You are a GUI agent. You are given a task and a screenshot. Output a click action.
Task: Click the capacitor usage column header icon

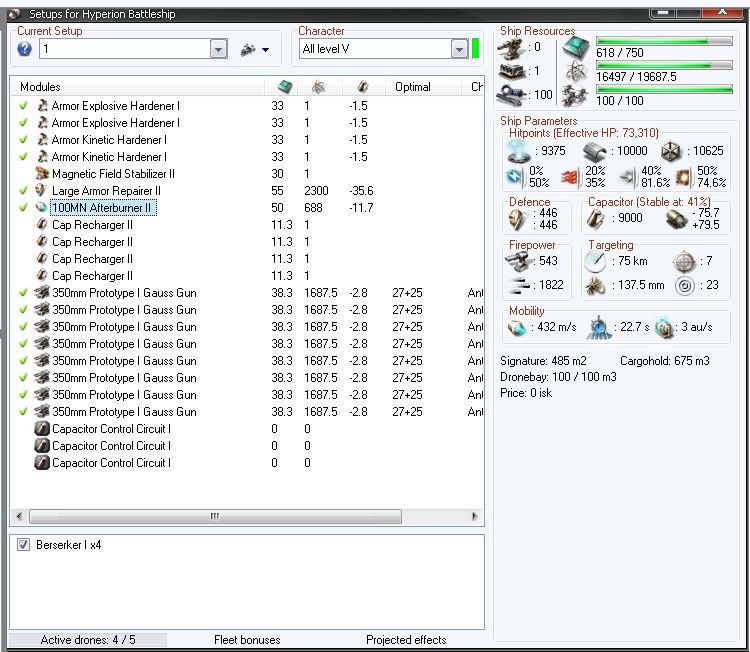click(x=363, y=87)
